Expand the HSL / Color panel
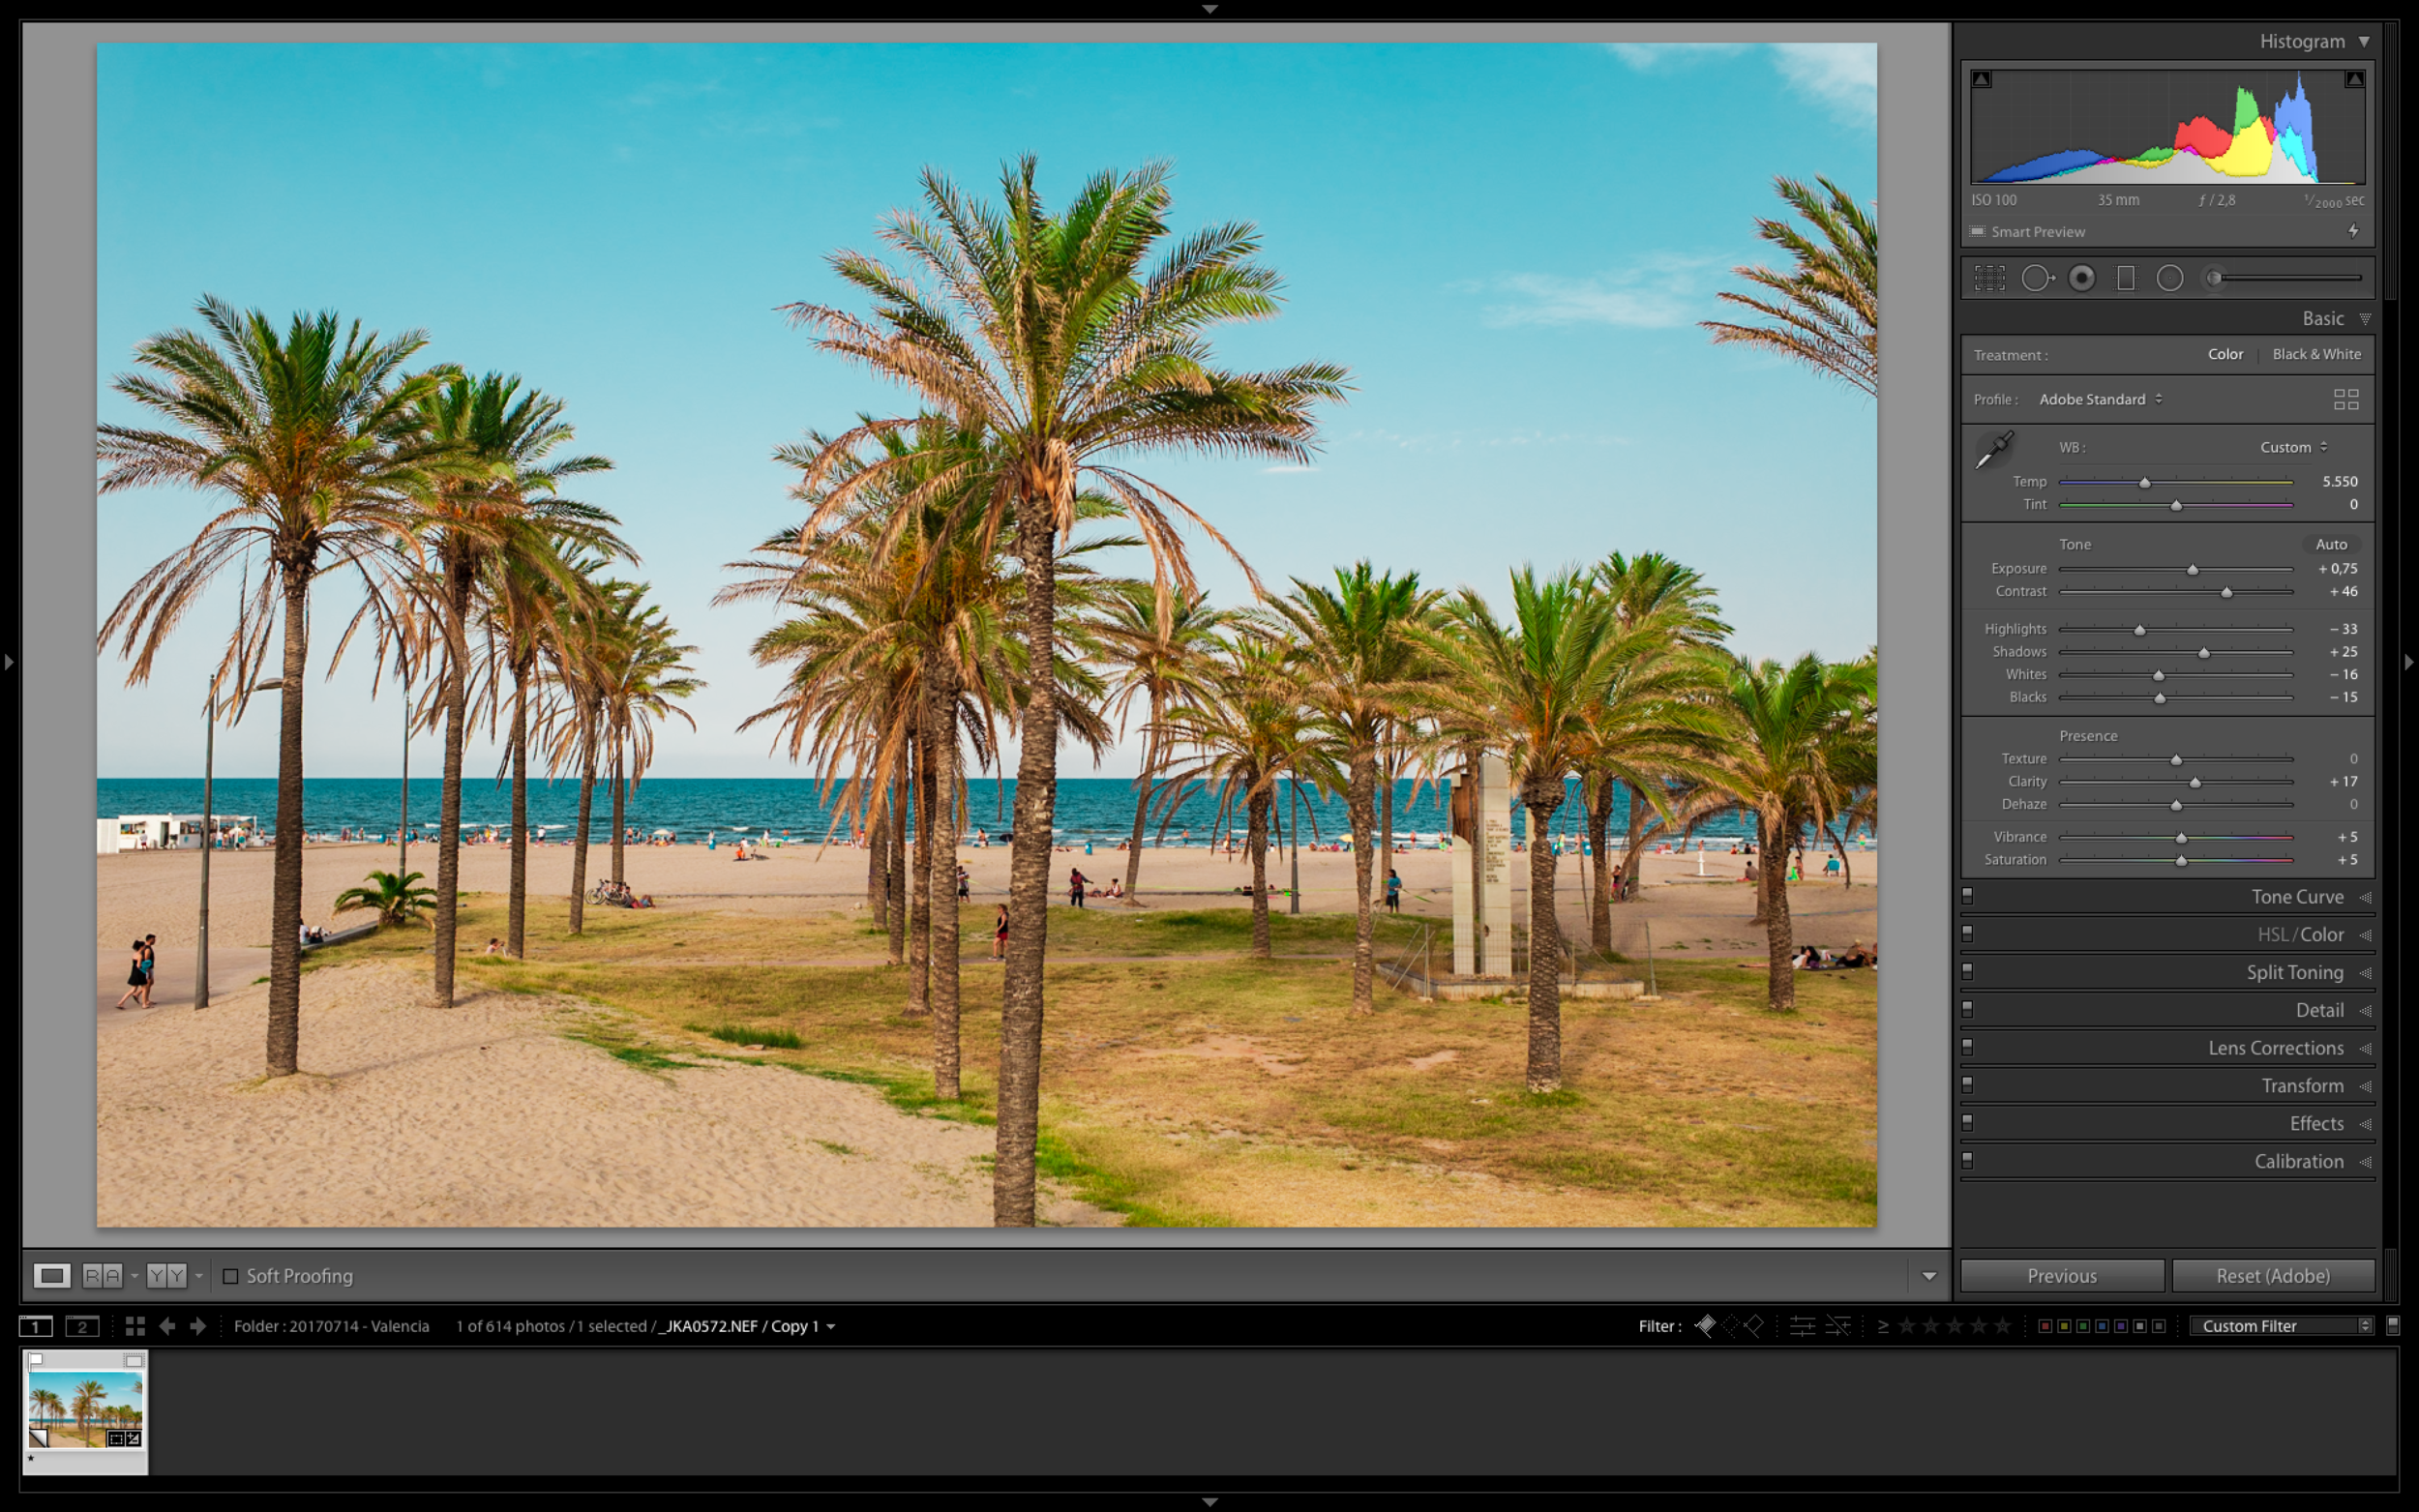2419x1512 pixels. click(x=2300, y=934)
